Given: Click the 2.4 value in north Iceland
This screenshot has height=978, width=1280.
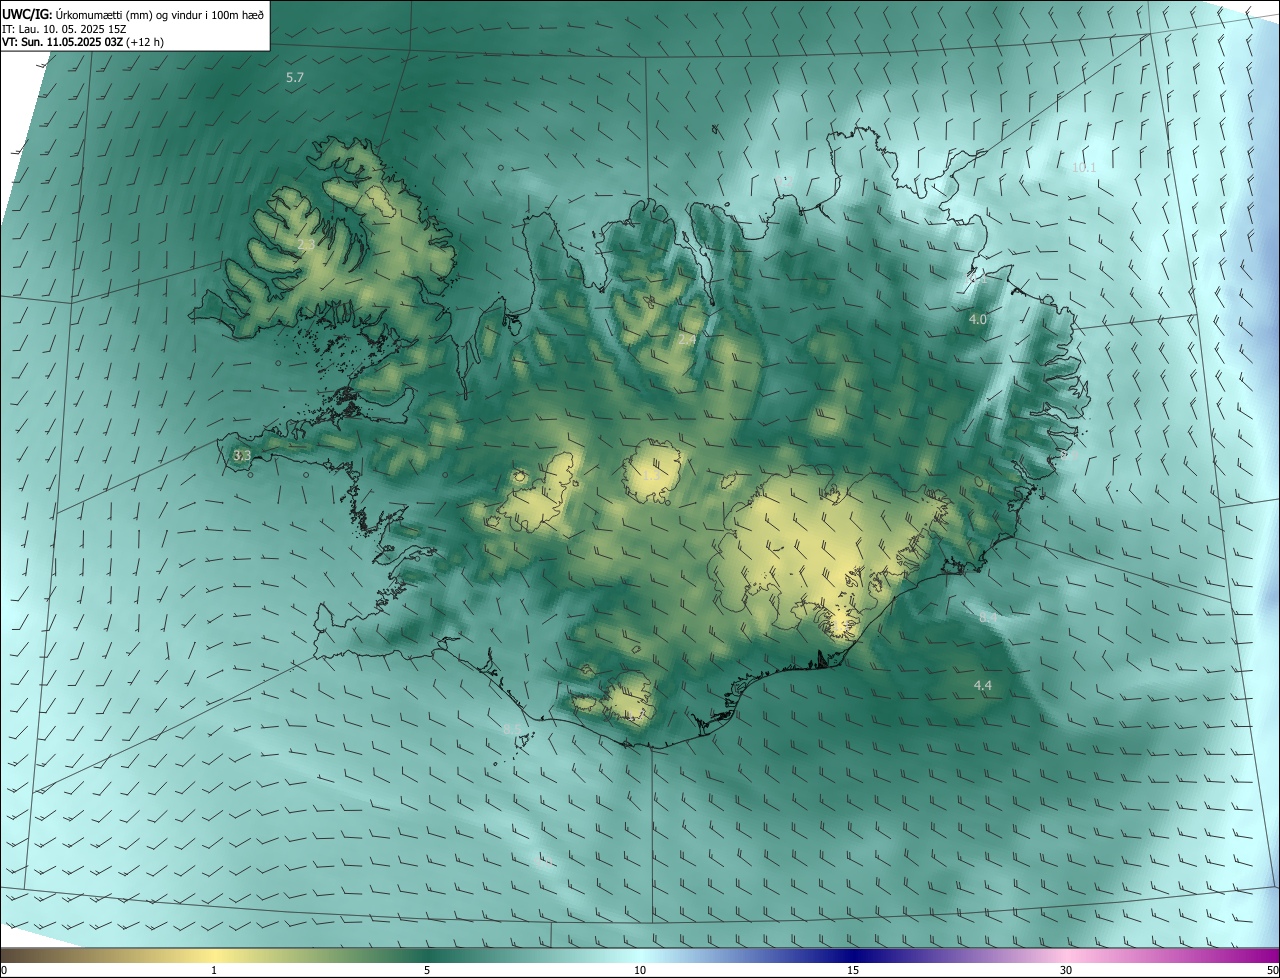Looking at the screenshot, I should click(x=686, y=340).
